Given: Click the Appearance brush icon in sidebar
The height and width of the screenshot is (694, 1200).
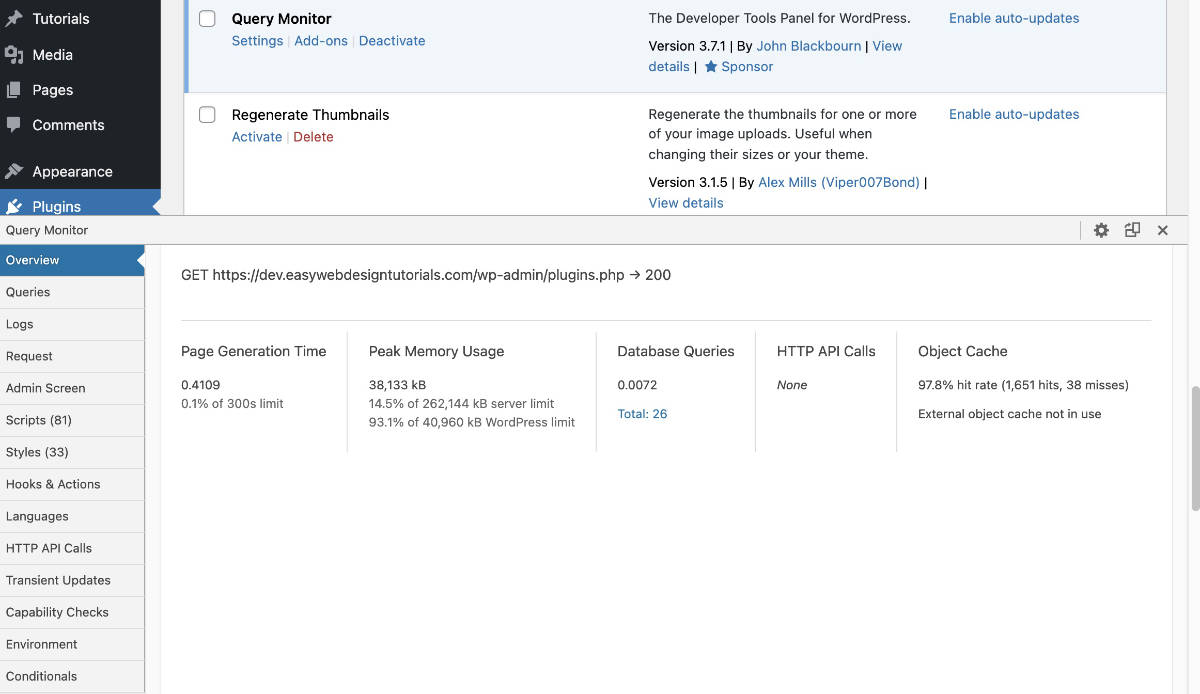Looking at the screenshot, I should pyautogui.click(x=14, y=171).
